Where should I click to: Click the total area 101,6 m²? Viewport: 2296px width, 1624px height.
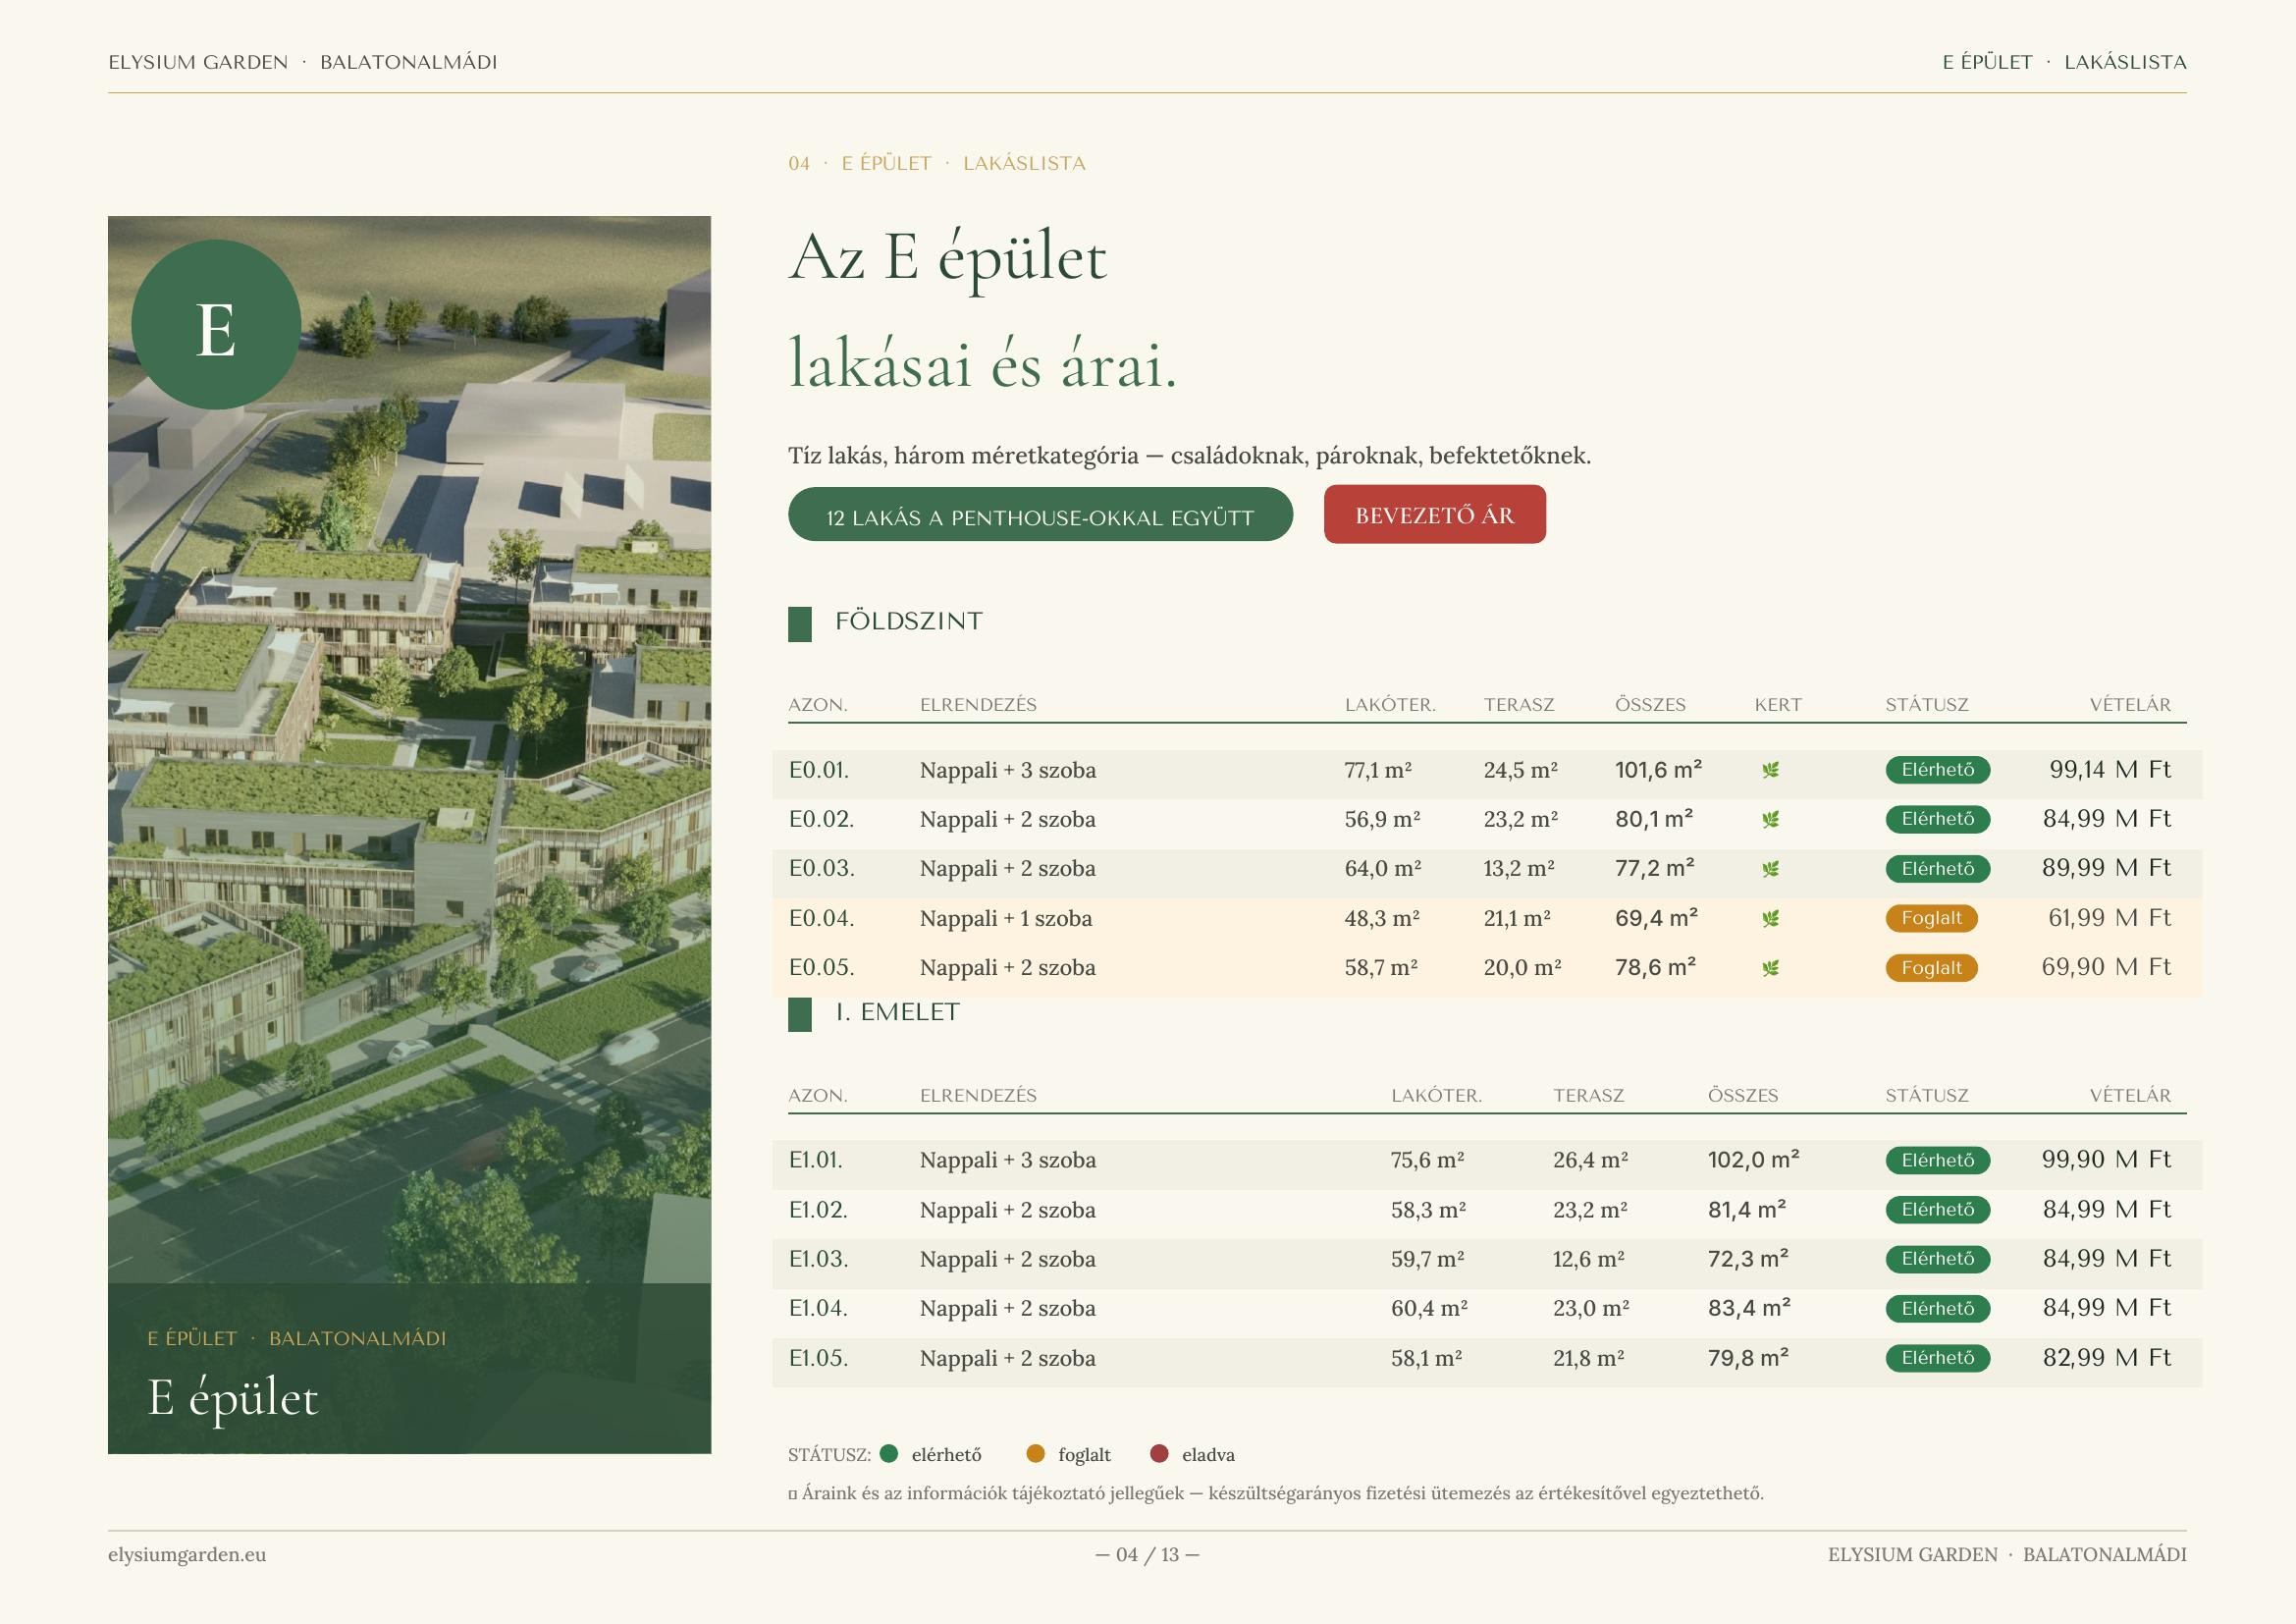[1658, 769]
